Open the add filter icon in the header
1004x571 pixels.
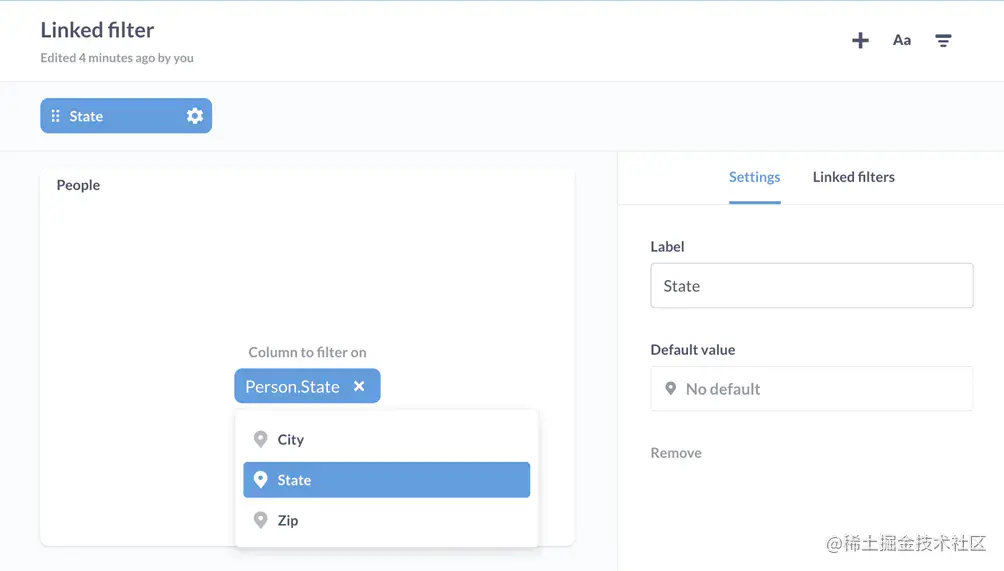click(943, 40)
